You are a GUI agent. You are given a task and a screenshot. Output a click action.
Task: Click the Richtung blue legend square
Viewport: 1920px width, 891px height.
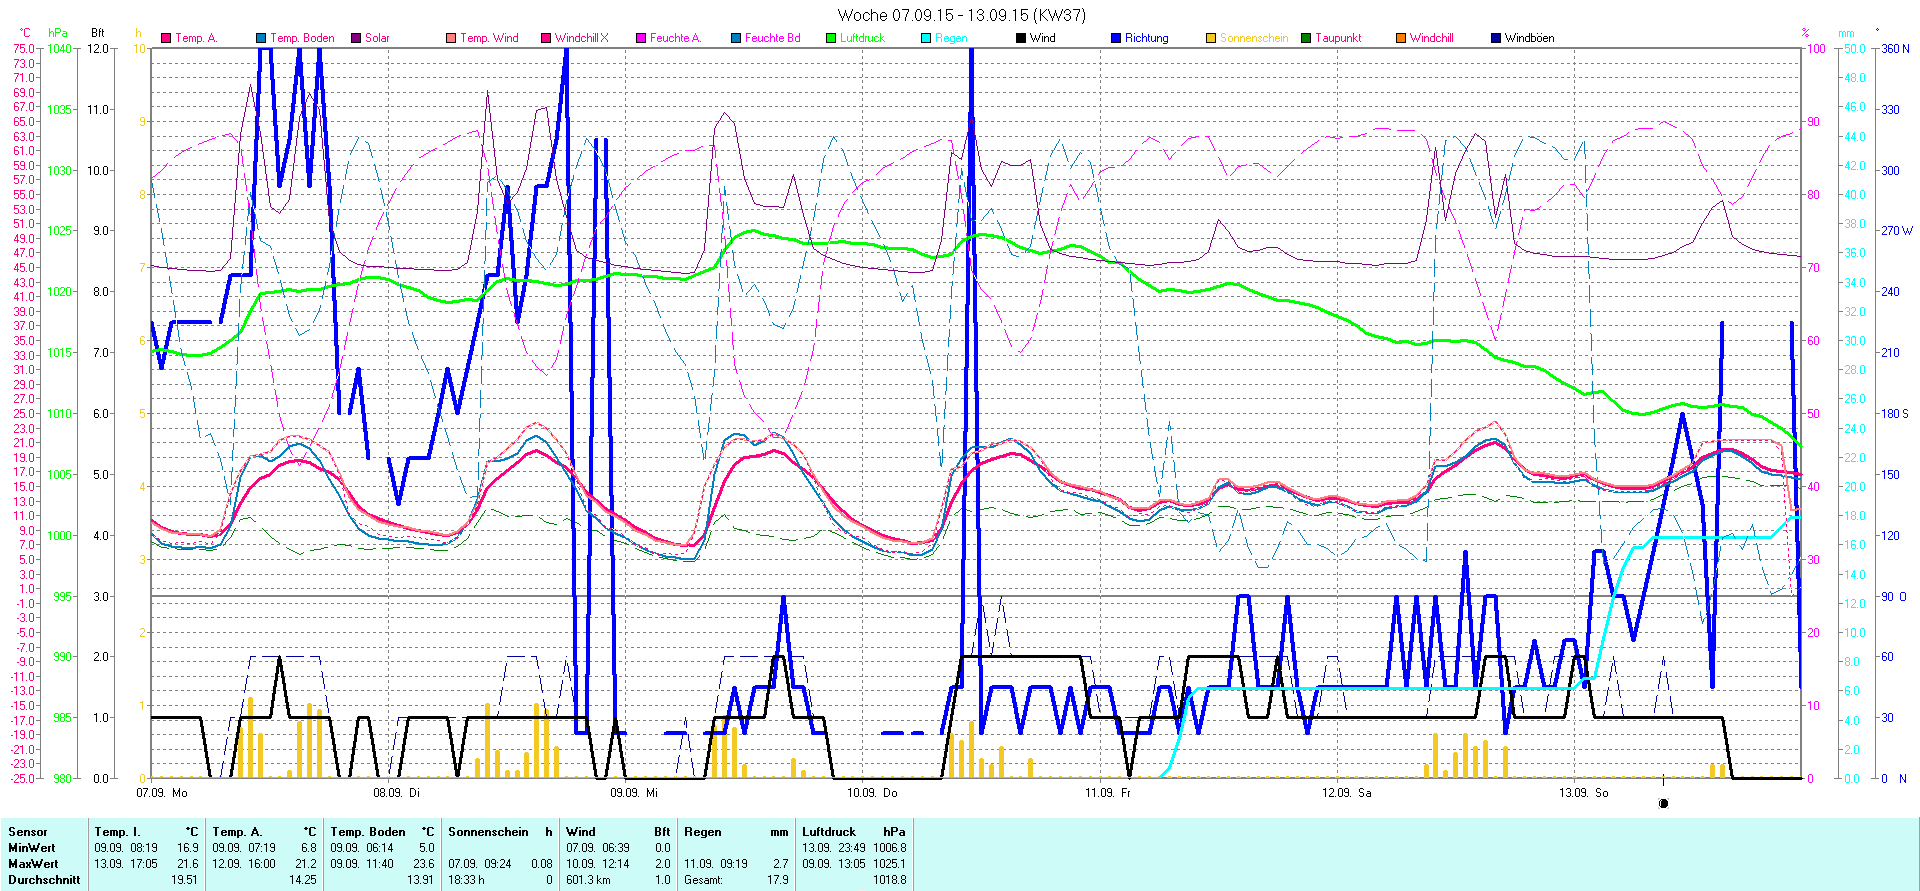coord(1116,38)
